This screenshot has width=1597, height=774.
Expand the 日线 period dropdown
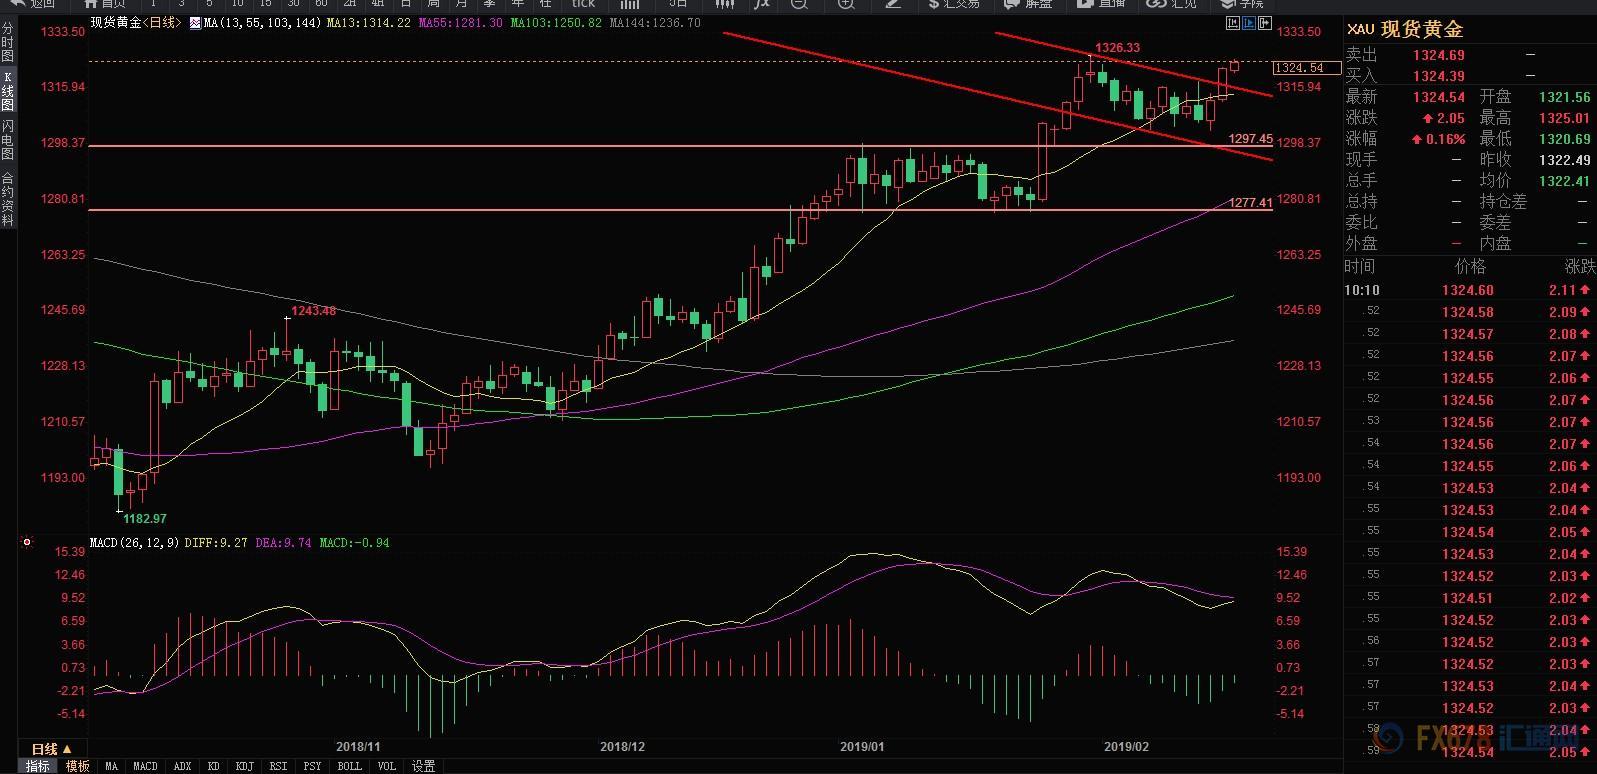(52, 749)
